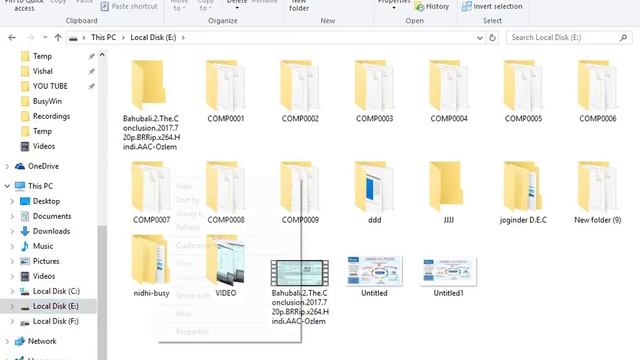The height and width of the screenshot is (360, 640).
Task: Select the New folder (9) icon
Action: coord(598,187)
